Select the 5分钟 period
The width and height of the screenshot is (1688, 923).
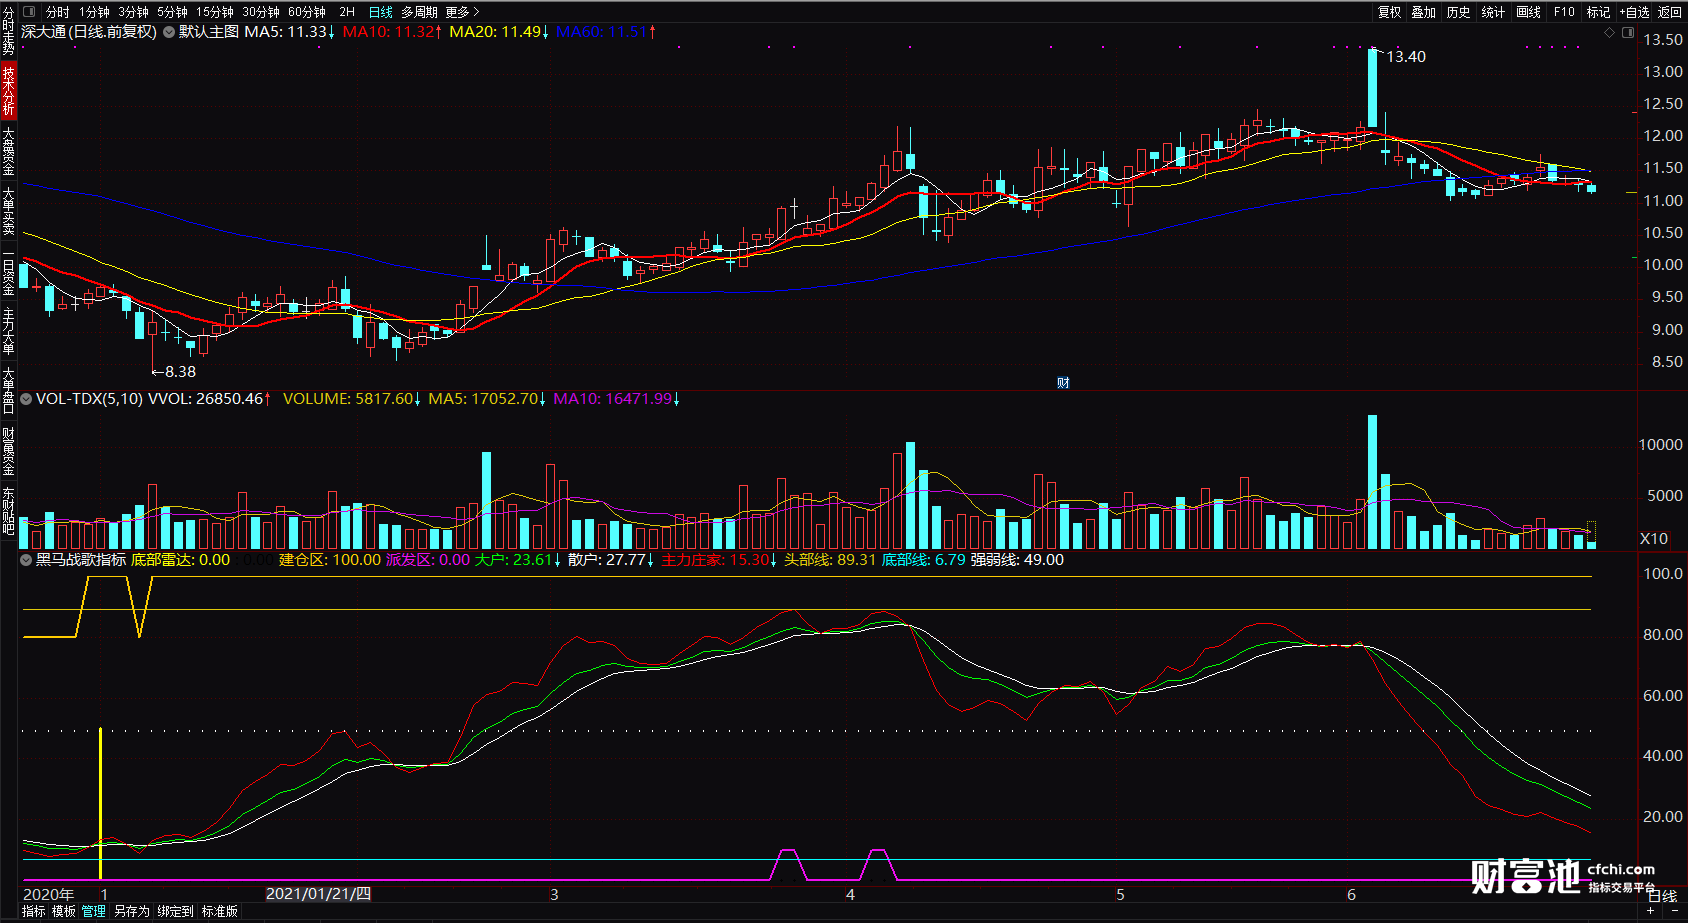[172, 12]
